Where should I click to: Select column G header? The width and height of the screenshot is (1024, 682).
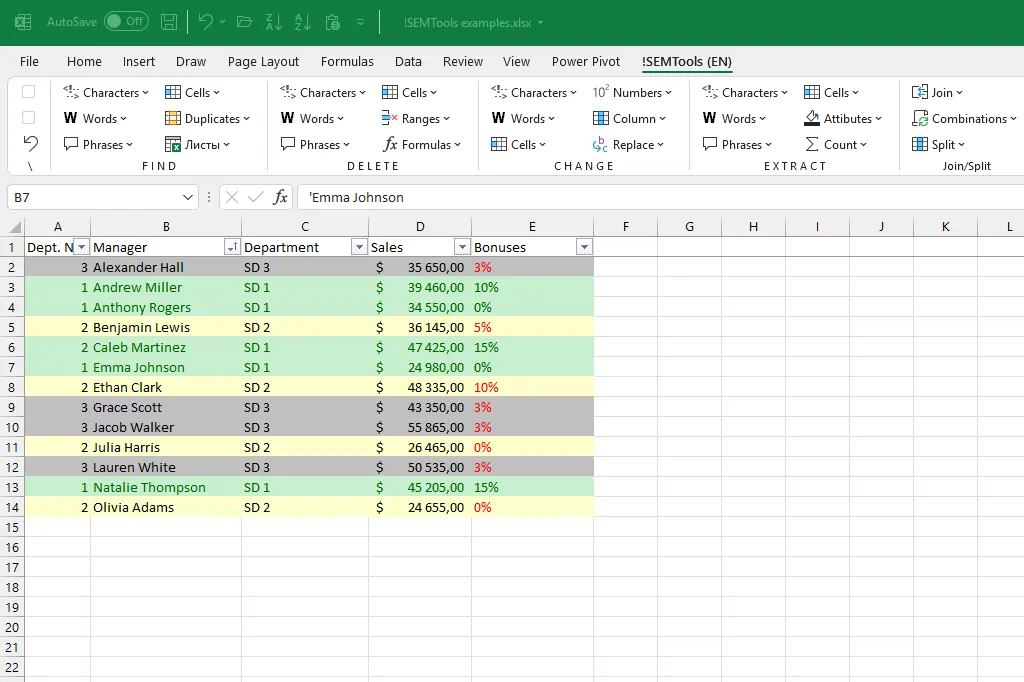point(690,227)
